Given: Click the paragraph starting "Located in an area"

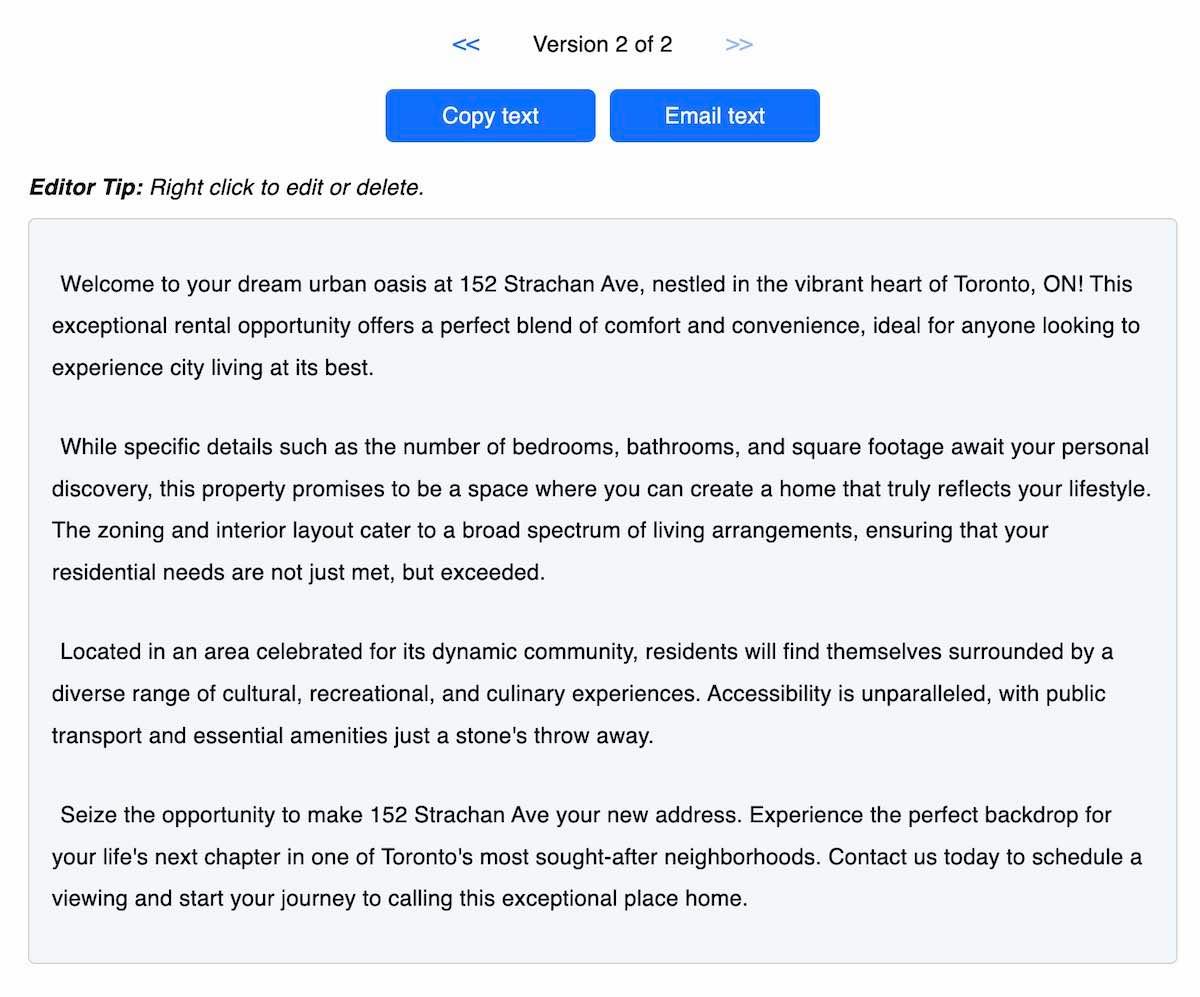Looking at the screenshot, I should (x=582, y=694).
